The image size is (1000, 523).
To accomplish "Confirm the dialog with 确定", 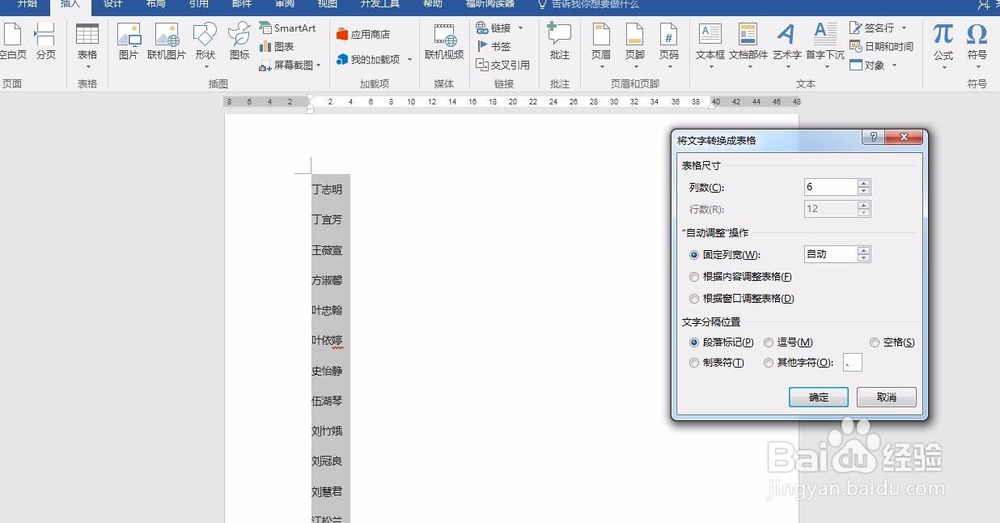I will (818, 397).
